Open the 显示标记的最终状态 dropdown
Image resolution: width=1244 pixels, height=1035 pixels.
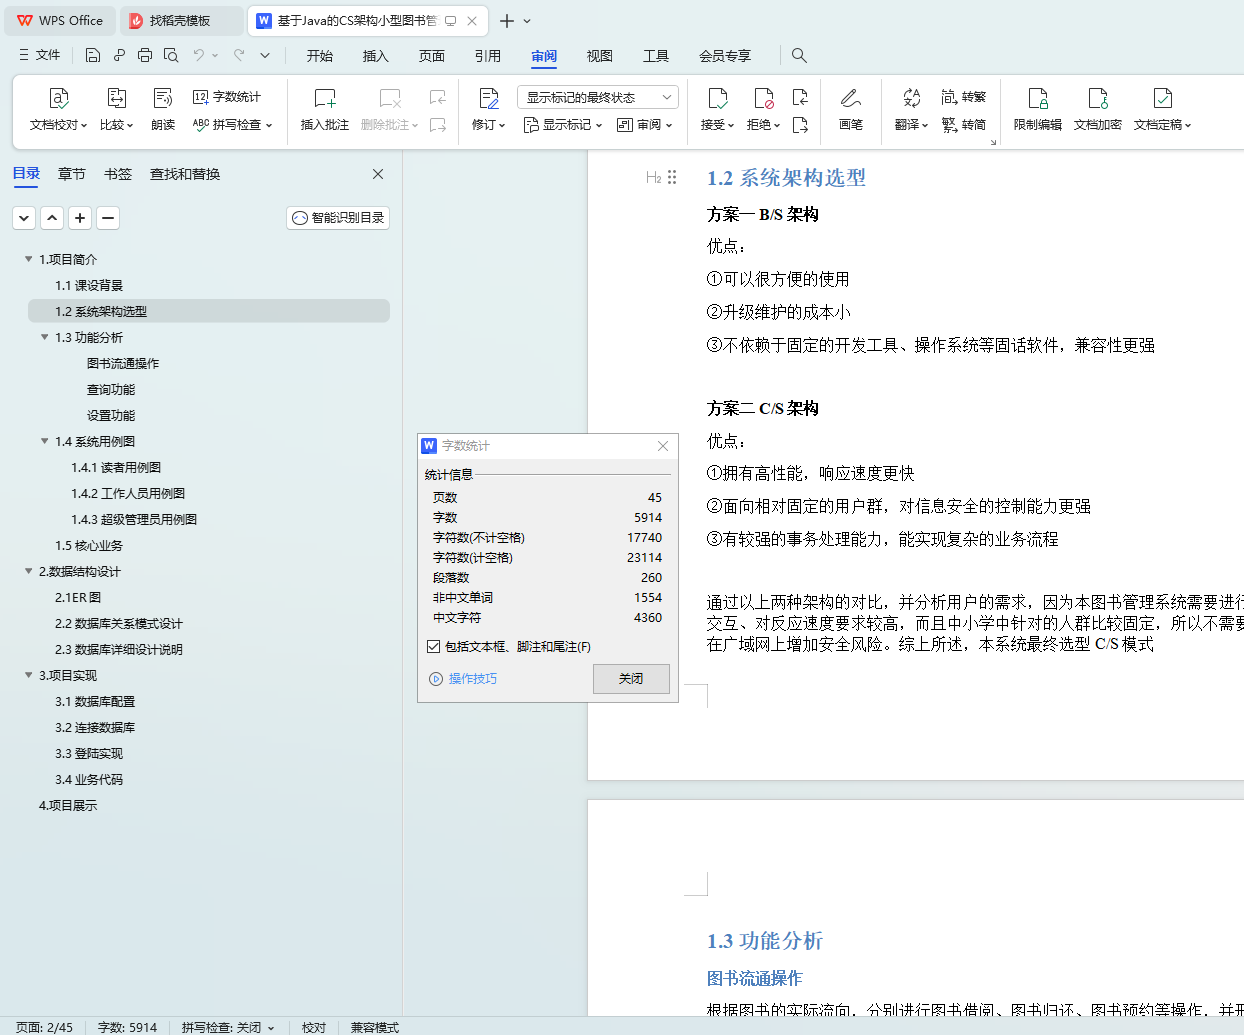(598, 97)
